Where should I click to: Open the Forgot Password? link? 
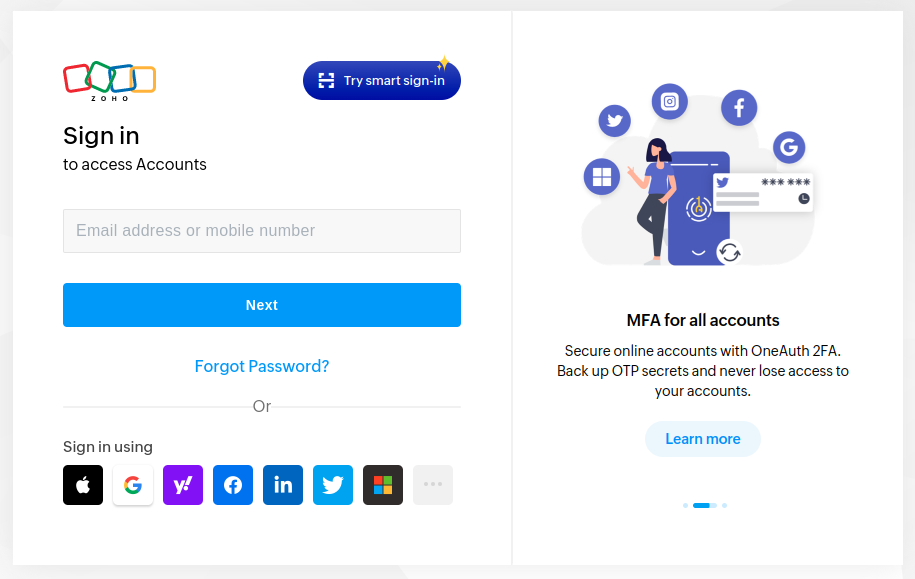pos(262,367)
